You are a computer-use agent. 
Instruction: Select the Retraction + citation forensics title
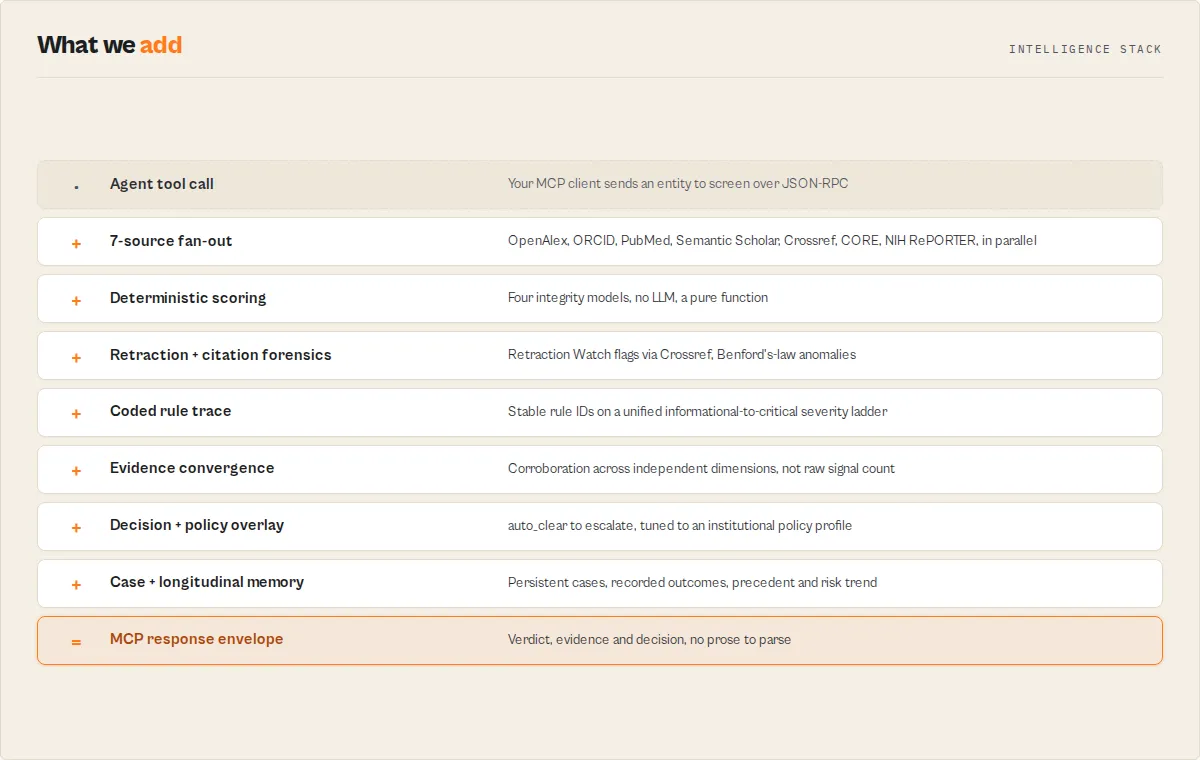221,355
